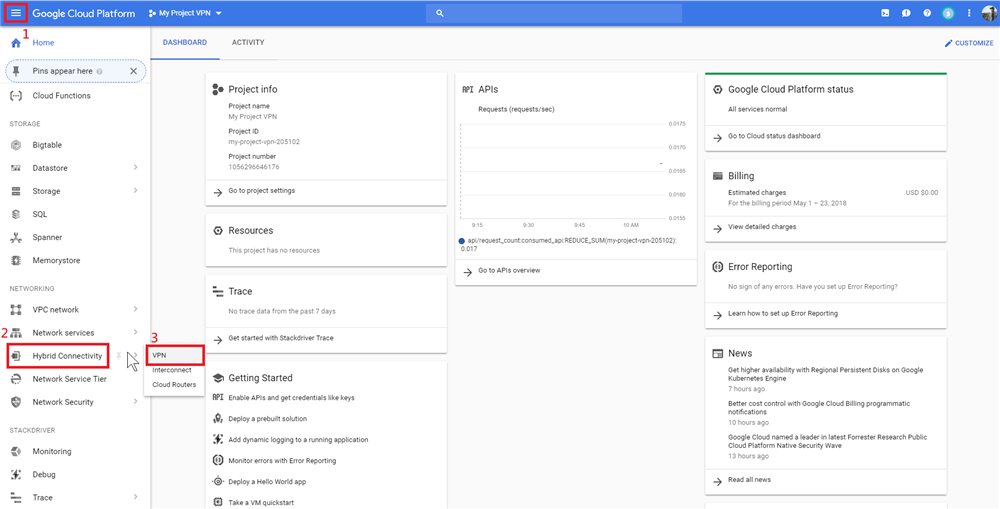The width and height of the screenshot is (1000, 509).
Task: Click the pin icon beside Hybrid Connectivity
Action: pos(119,356)
